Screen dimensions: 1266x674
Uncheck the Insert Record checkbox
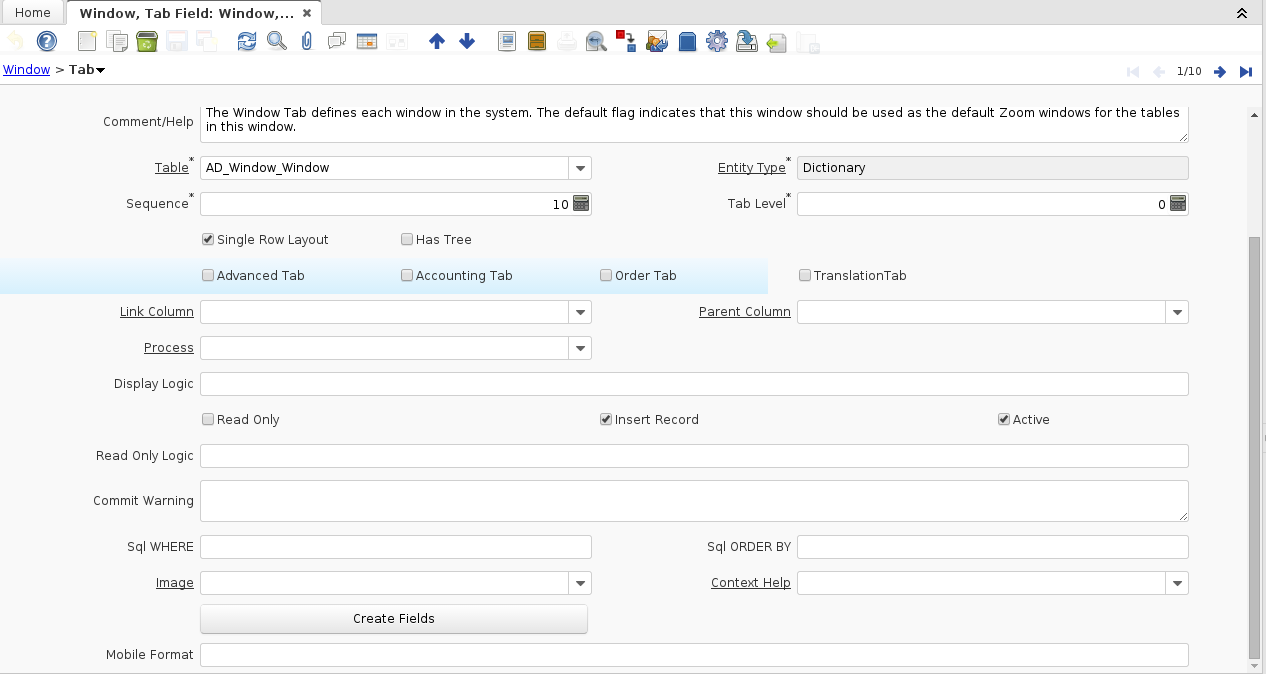pos(606,420)
